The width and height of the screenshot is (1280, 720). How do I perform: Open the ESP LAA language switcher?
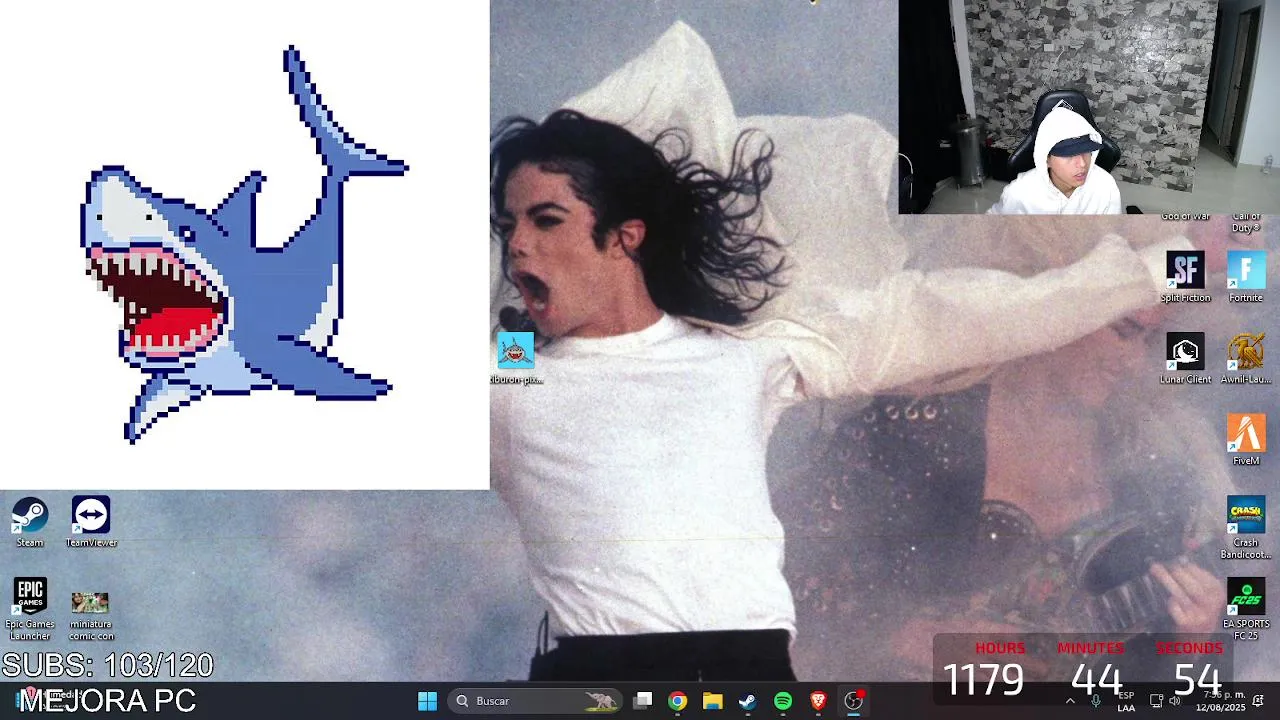1126,701
